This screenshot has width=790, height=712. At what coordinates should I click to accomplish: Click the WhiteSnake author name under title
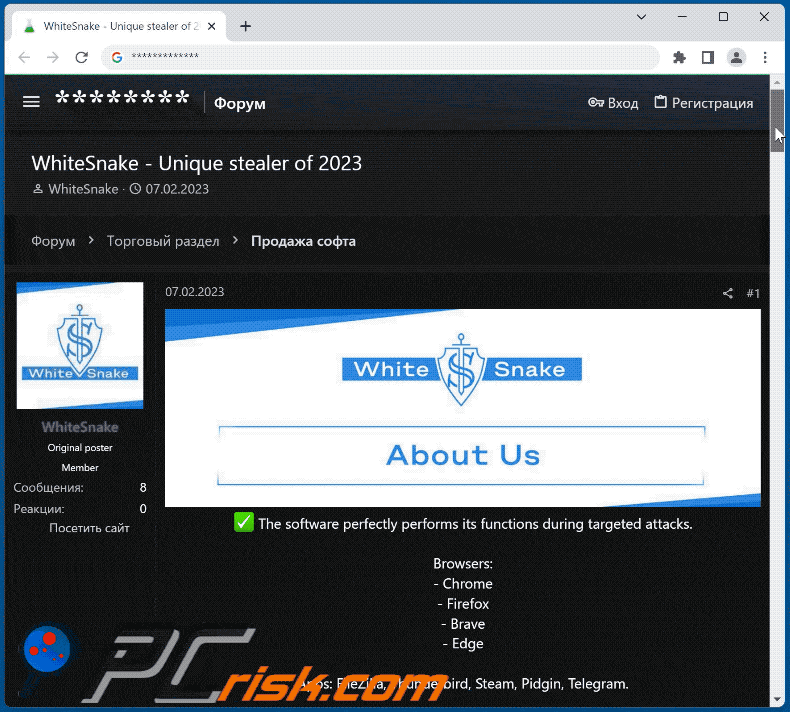pos(83,189)
